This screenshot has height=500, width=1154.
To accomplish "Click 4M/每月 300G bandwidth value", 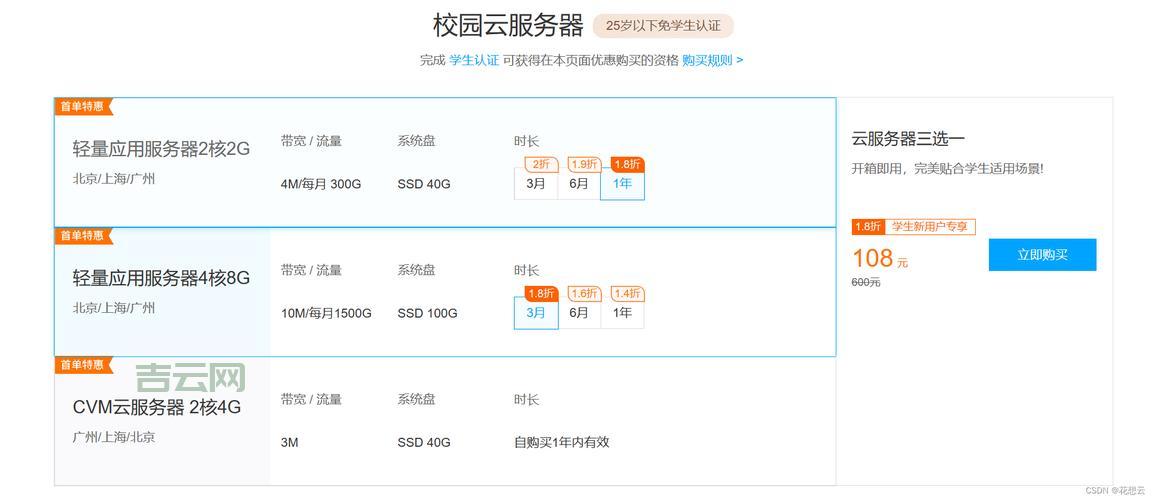I will 321,184.
